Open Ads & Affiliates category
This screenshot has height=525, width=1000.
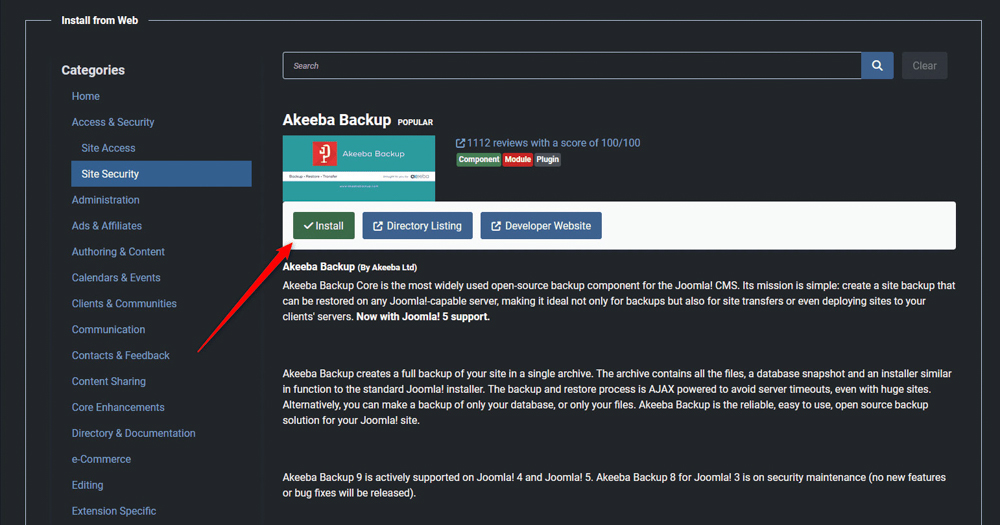tap(107, 226)
